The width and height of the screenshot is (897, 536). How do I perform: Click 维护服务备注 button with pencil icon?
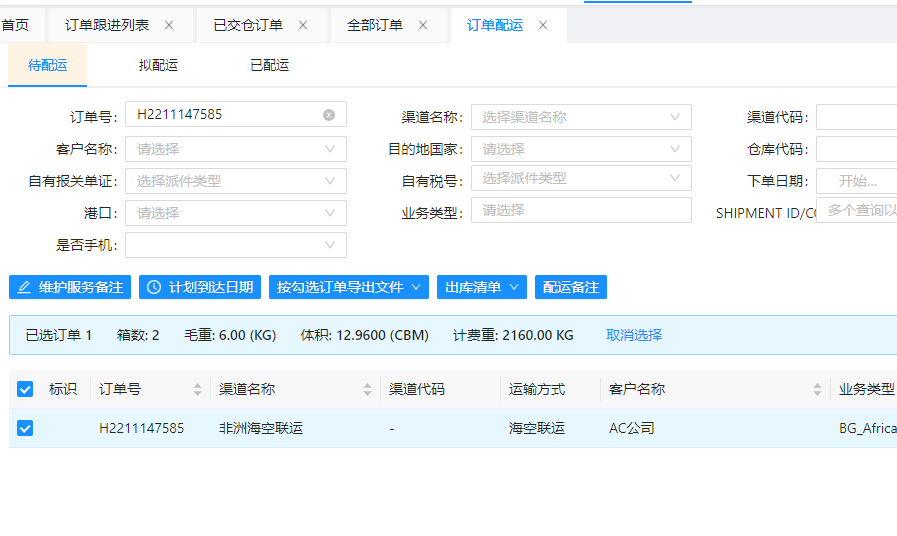pyautogui.click(x=70, y=287)
